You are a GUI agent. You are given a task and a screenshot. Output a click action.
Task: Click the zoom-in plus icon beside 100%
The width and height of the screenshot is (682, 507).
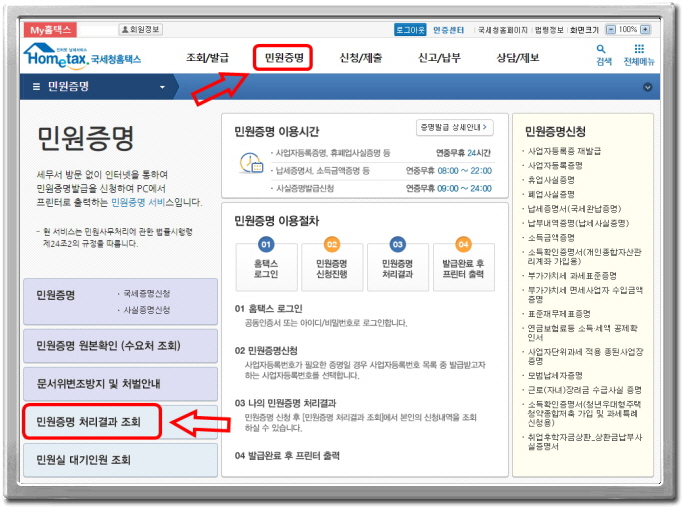tap(645, 30)
